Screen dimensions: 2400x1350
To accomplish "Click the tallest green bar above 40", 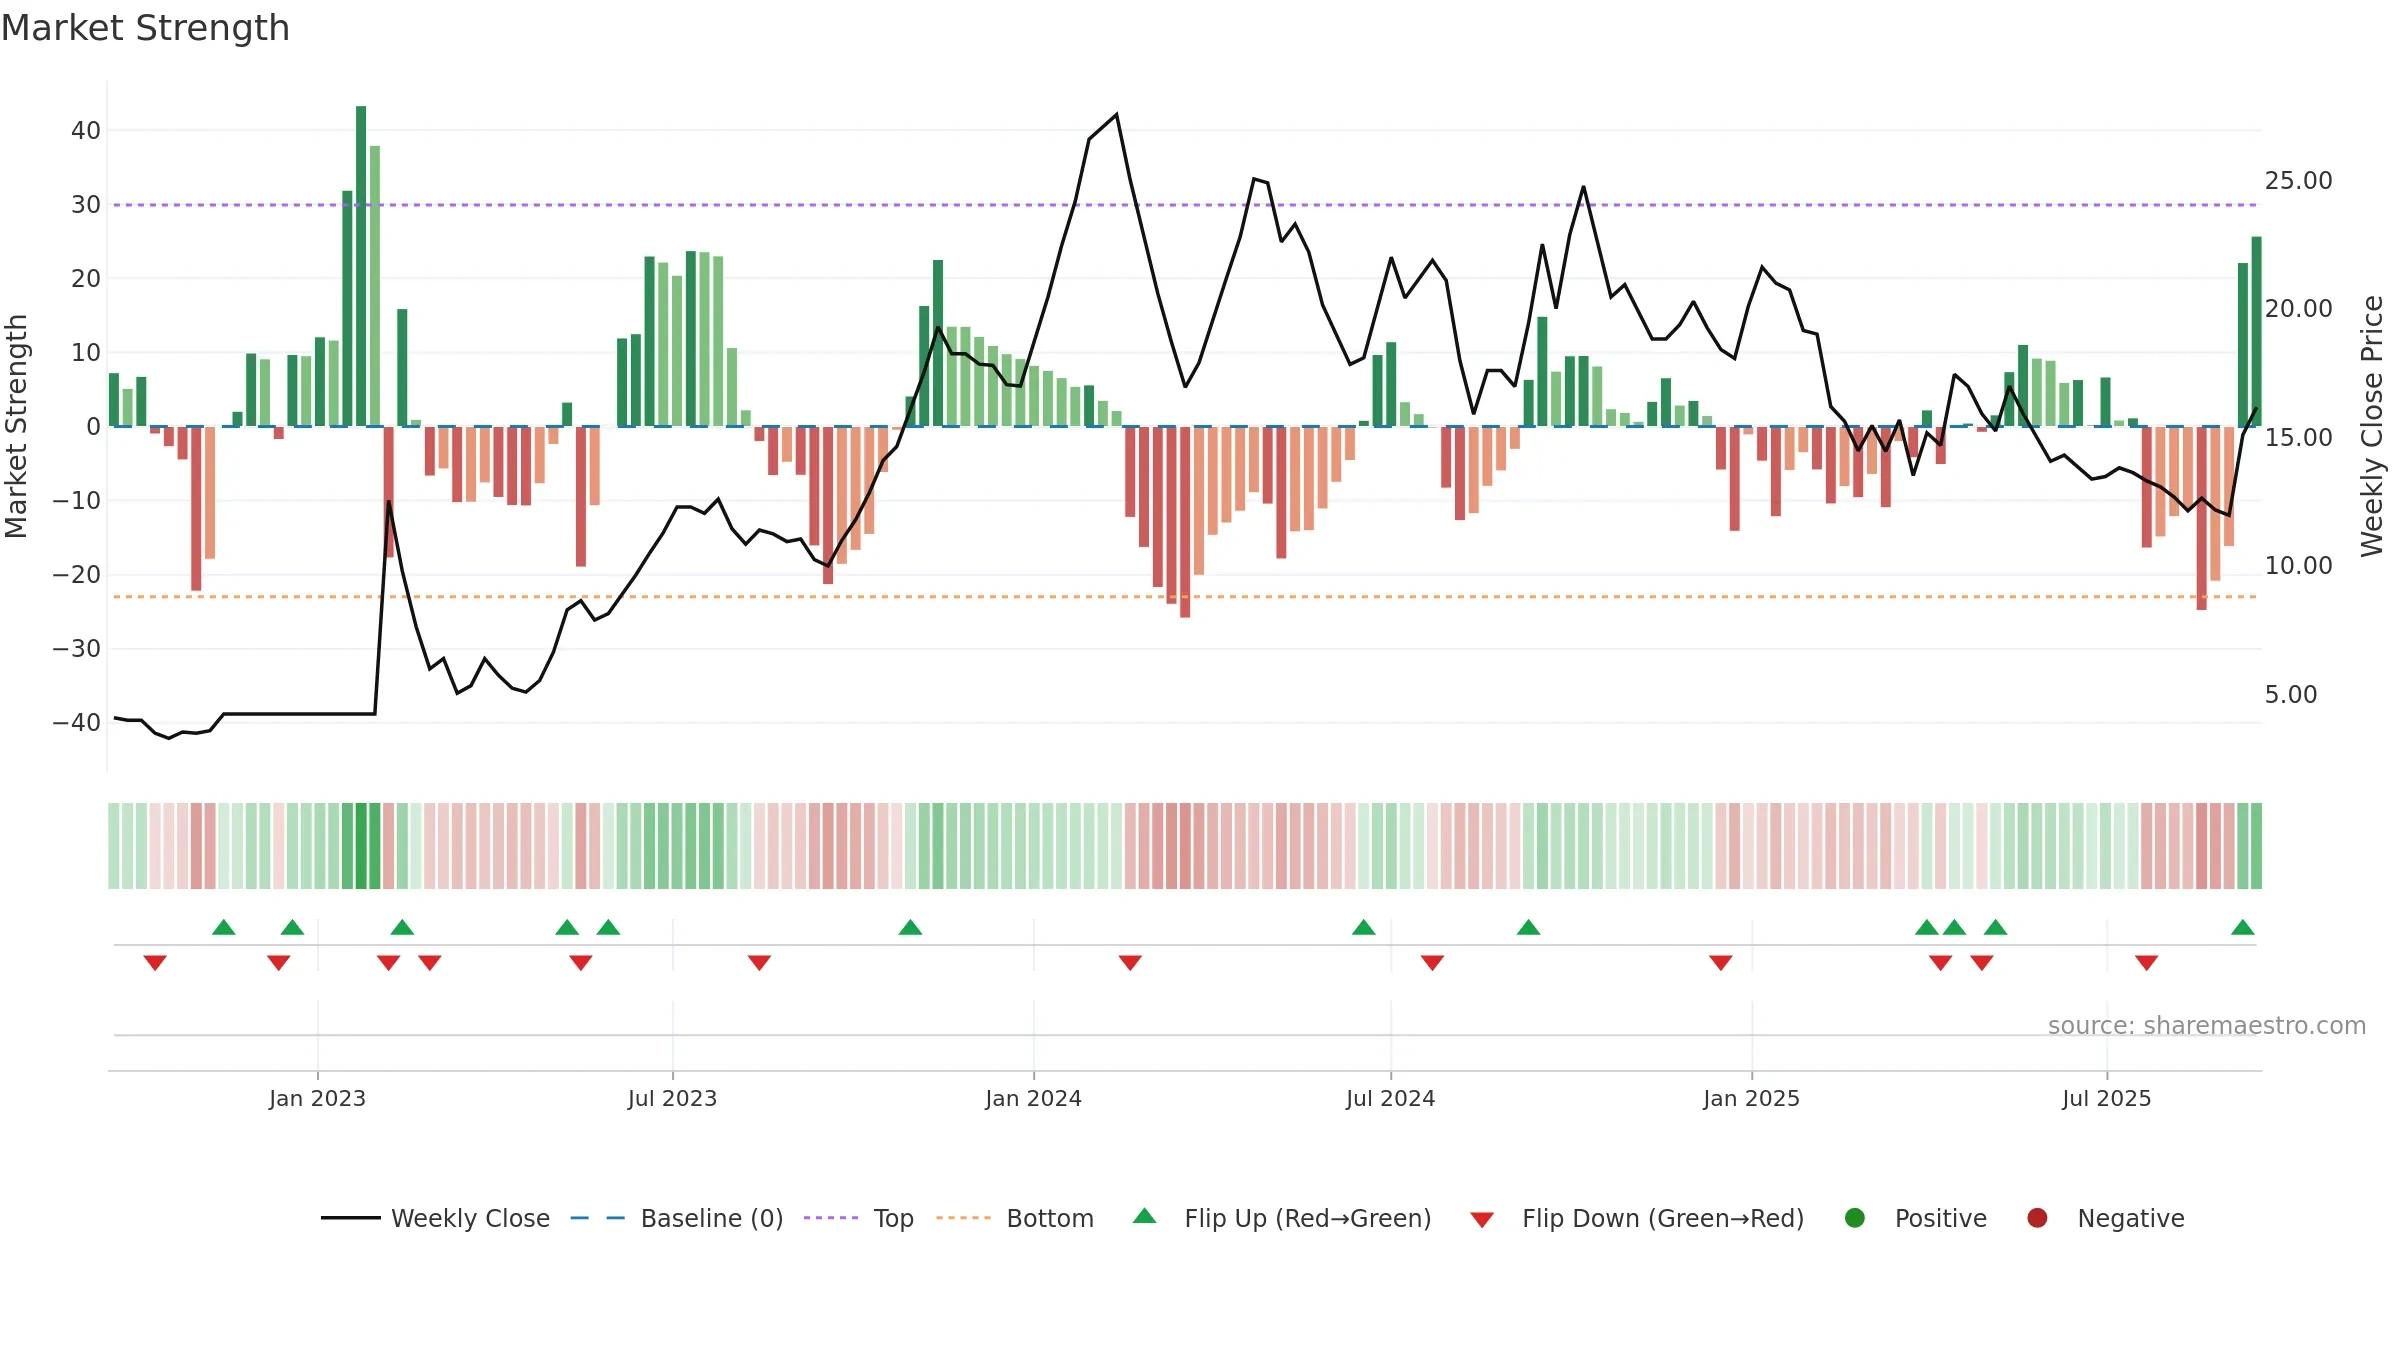I will 361,266.
